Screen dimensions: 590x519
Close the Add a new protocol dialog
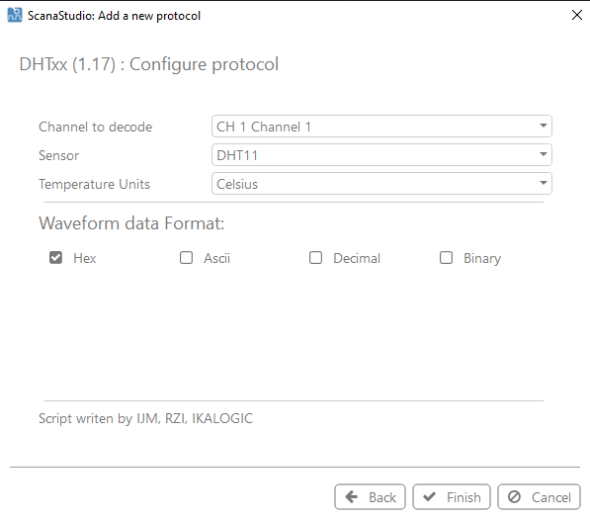[577, 15]
